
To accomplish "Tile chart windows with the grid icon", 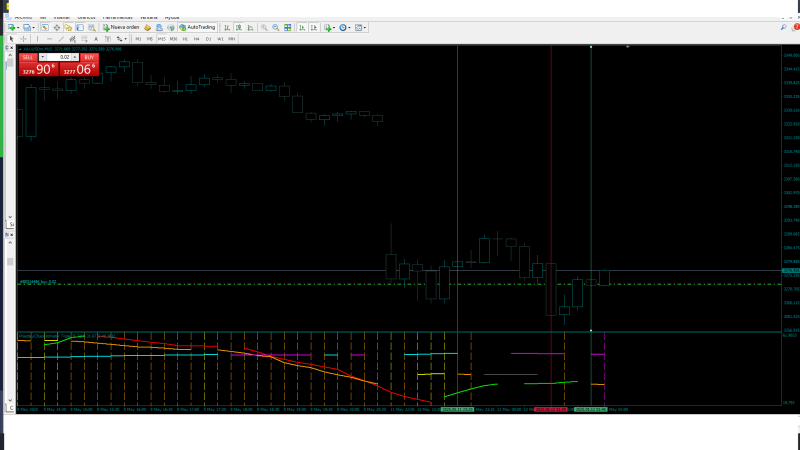I will [288, 28].
